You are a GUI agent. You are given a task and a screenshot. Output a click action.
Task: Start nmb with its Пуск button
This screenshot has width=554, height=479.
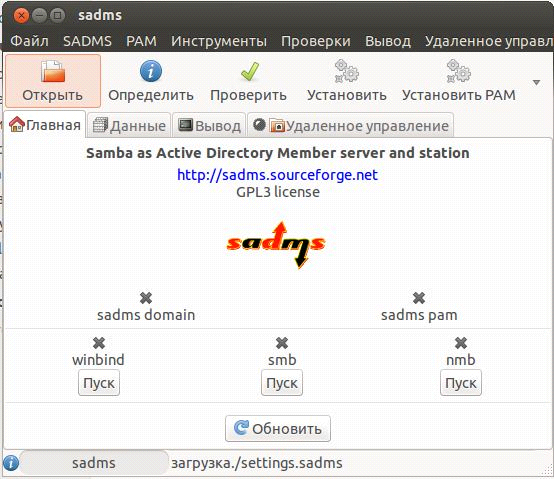click(x=461, y=383)
